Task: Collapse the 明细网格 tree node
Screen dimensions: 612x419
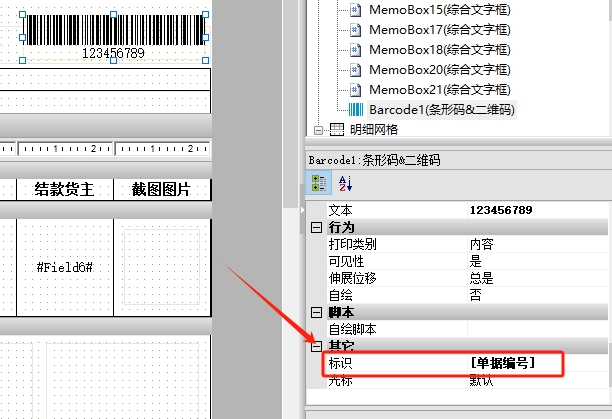Action: tap(318, 130)
